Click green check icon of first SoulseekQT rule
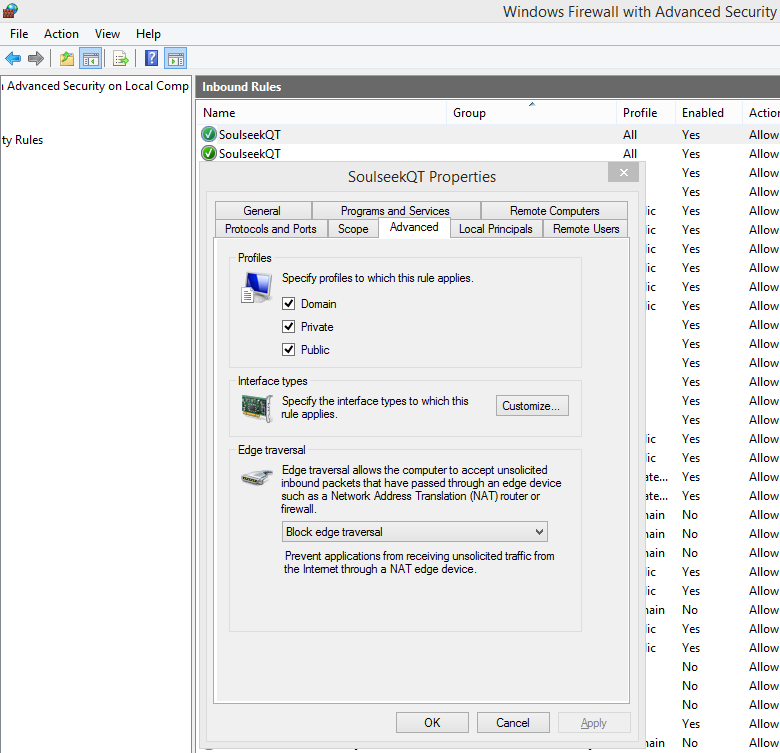 (x=209, y=134)
